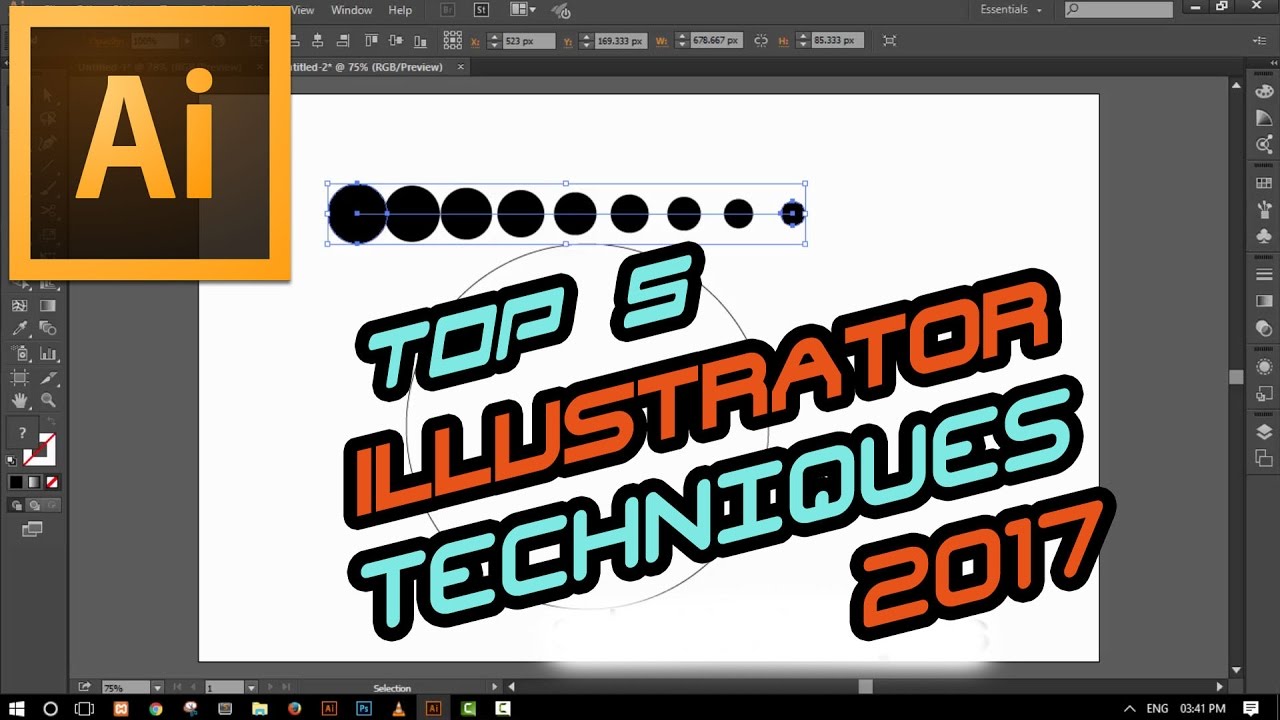Launch Adobe Bridge (Br) button

[x=449, y=10]
